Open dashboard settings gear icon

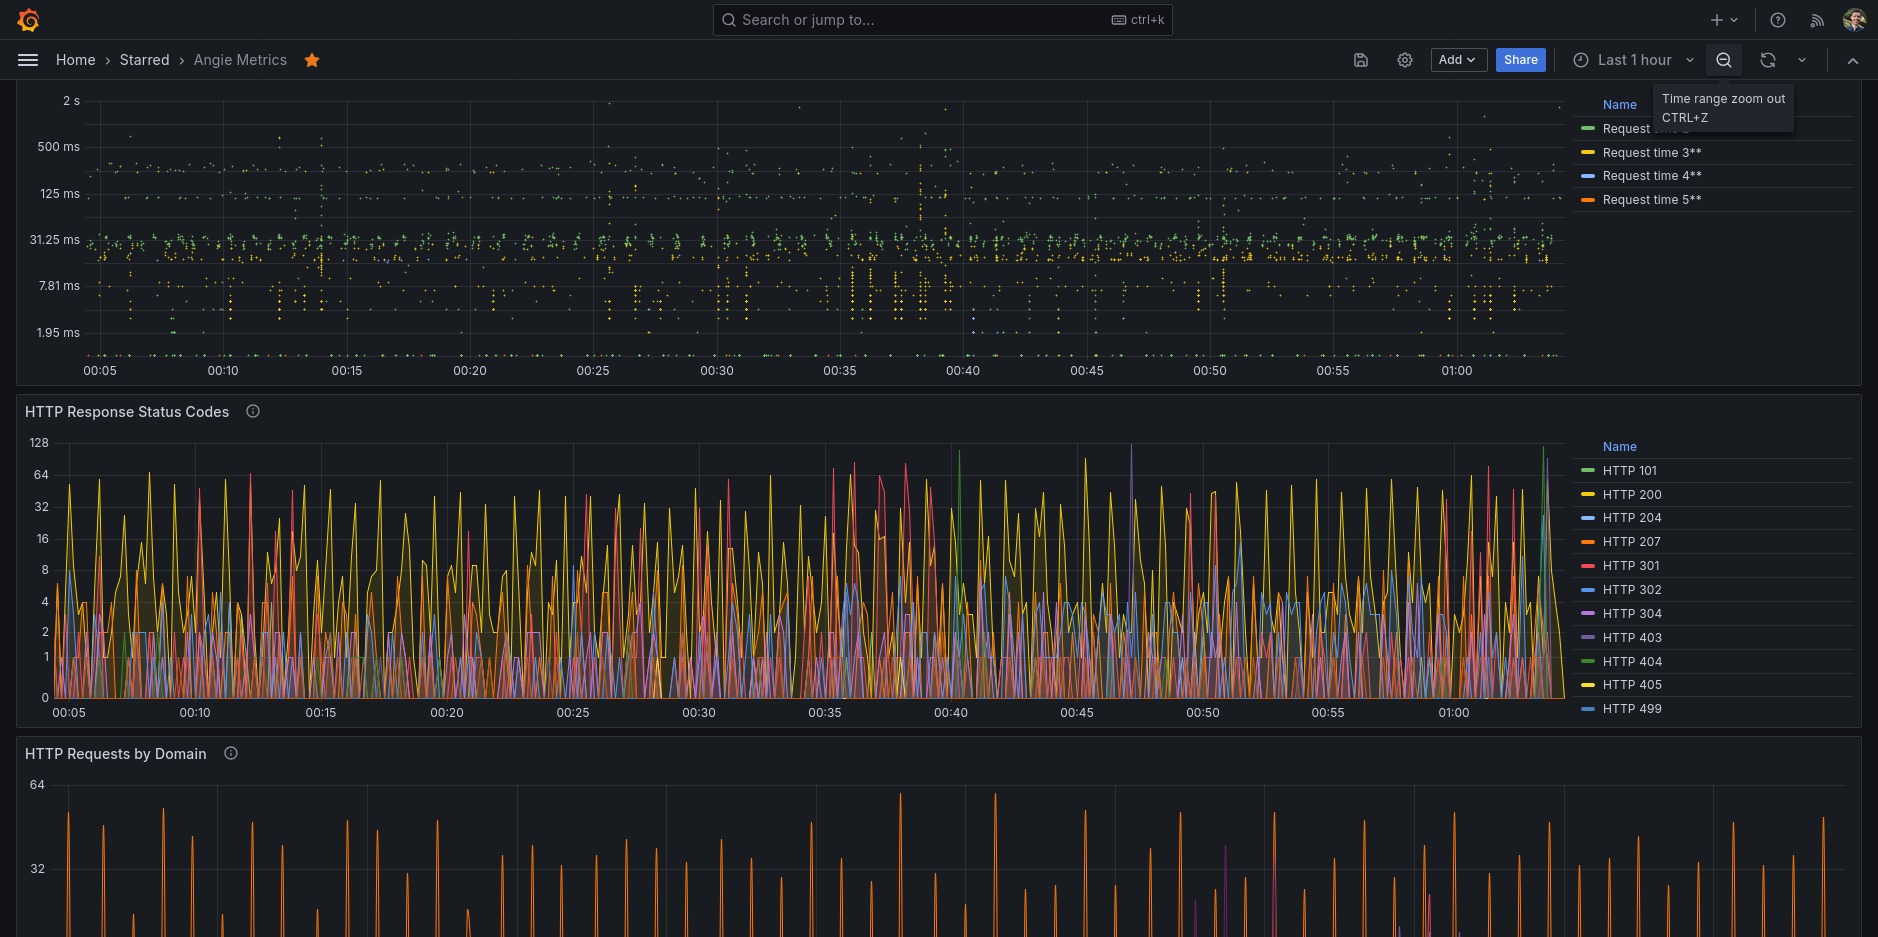tap(1405, 60)
